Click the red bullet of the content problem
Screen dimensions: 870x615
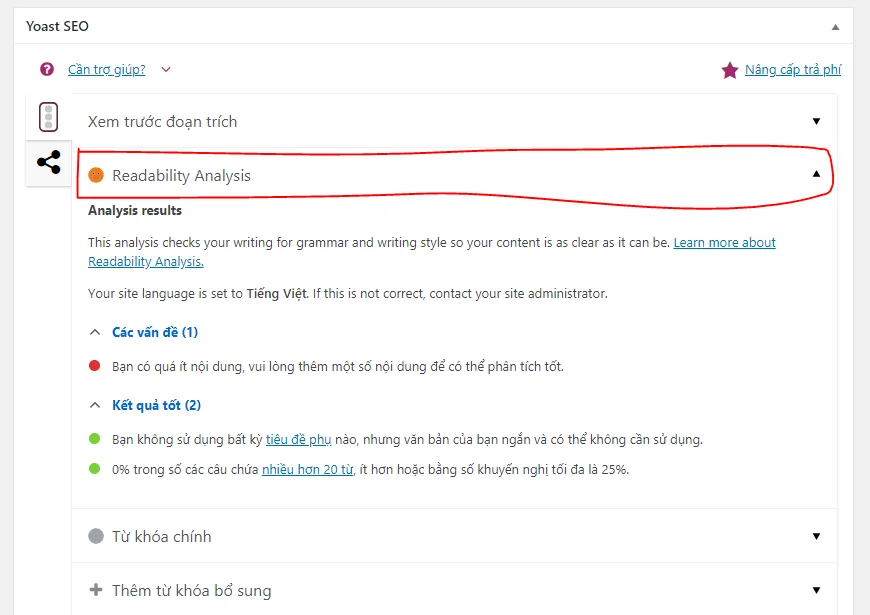click(x=94, y=366)
